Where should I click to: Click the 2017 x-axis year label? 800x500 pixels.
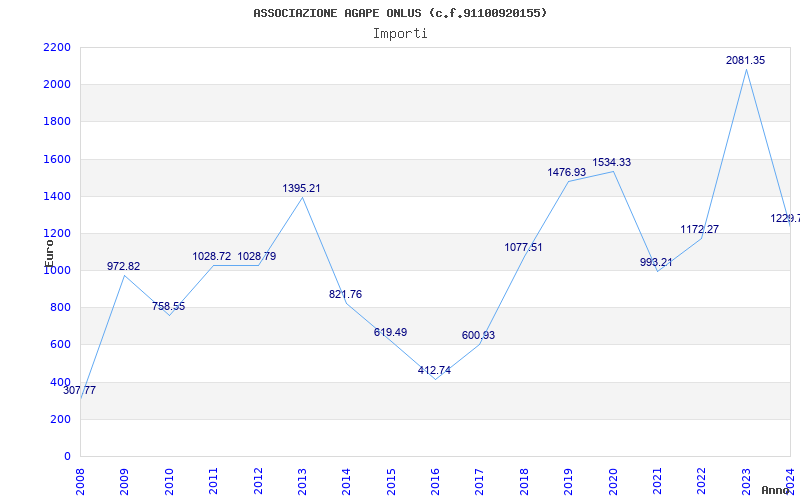pyautogui.click(x=479, y=481)
